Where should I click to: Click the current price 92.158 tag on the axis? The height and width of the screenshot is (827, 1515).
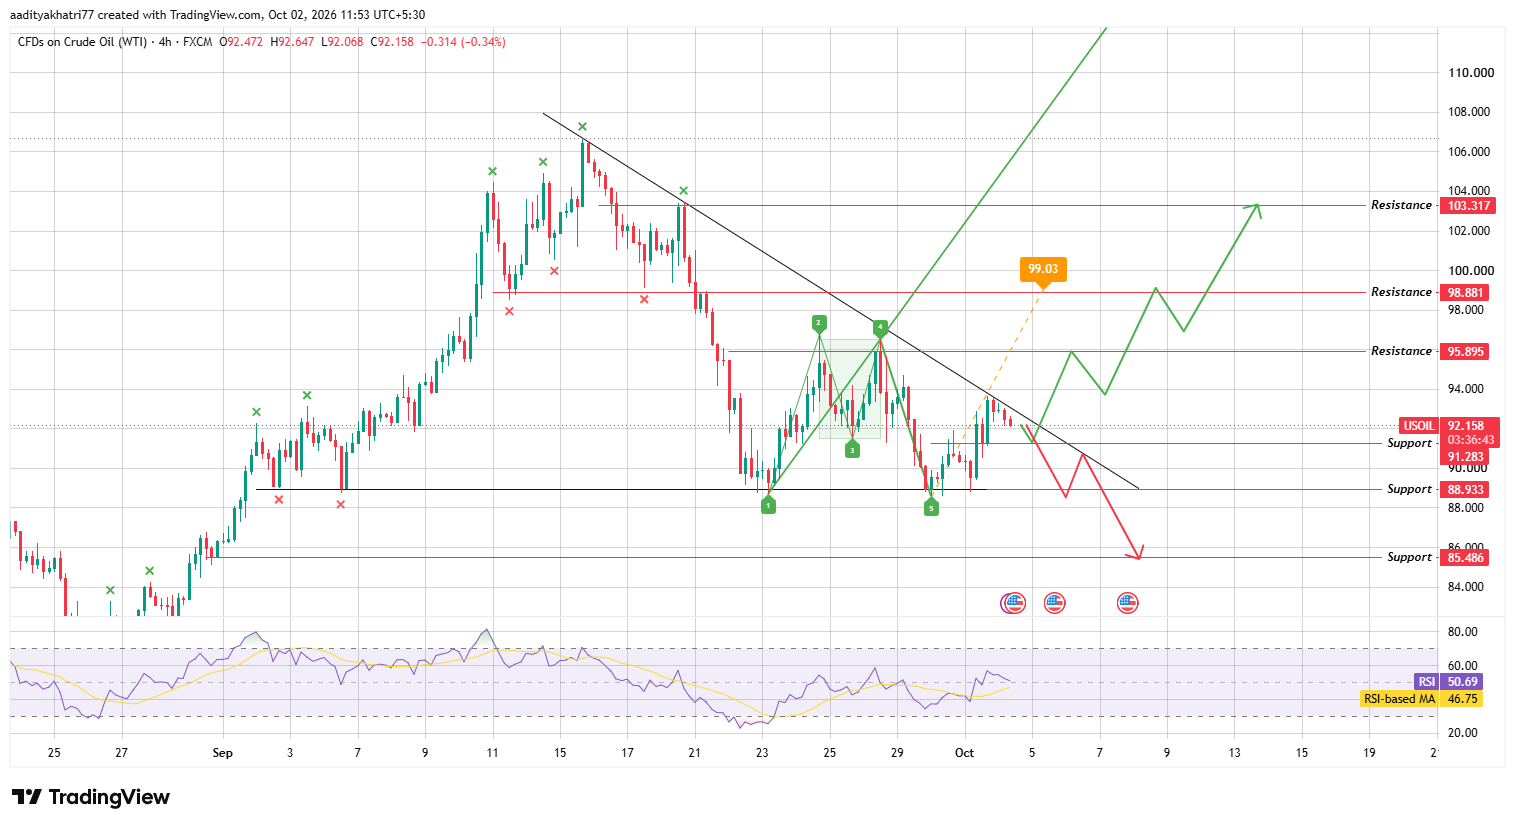[x=1469, y=426]
